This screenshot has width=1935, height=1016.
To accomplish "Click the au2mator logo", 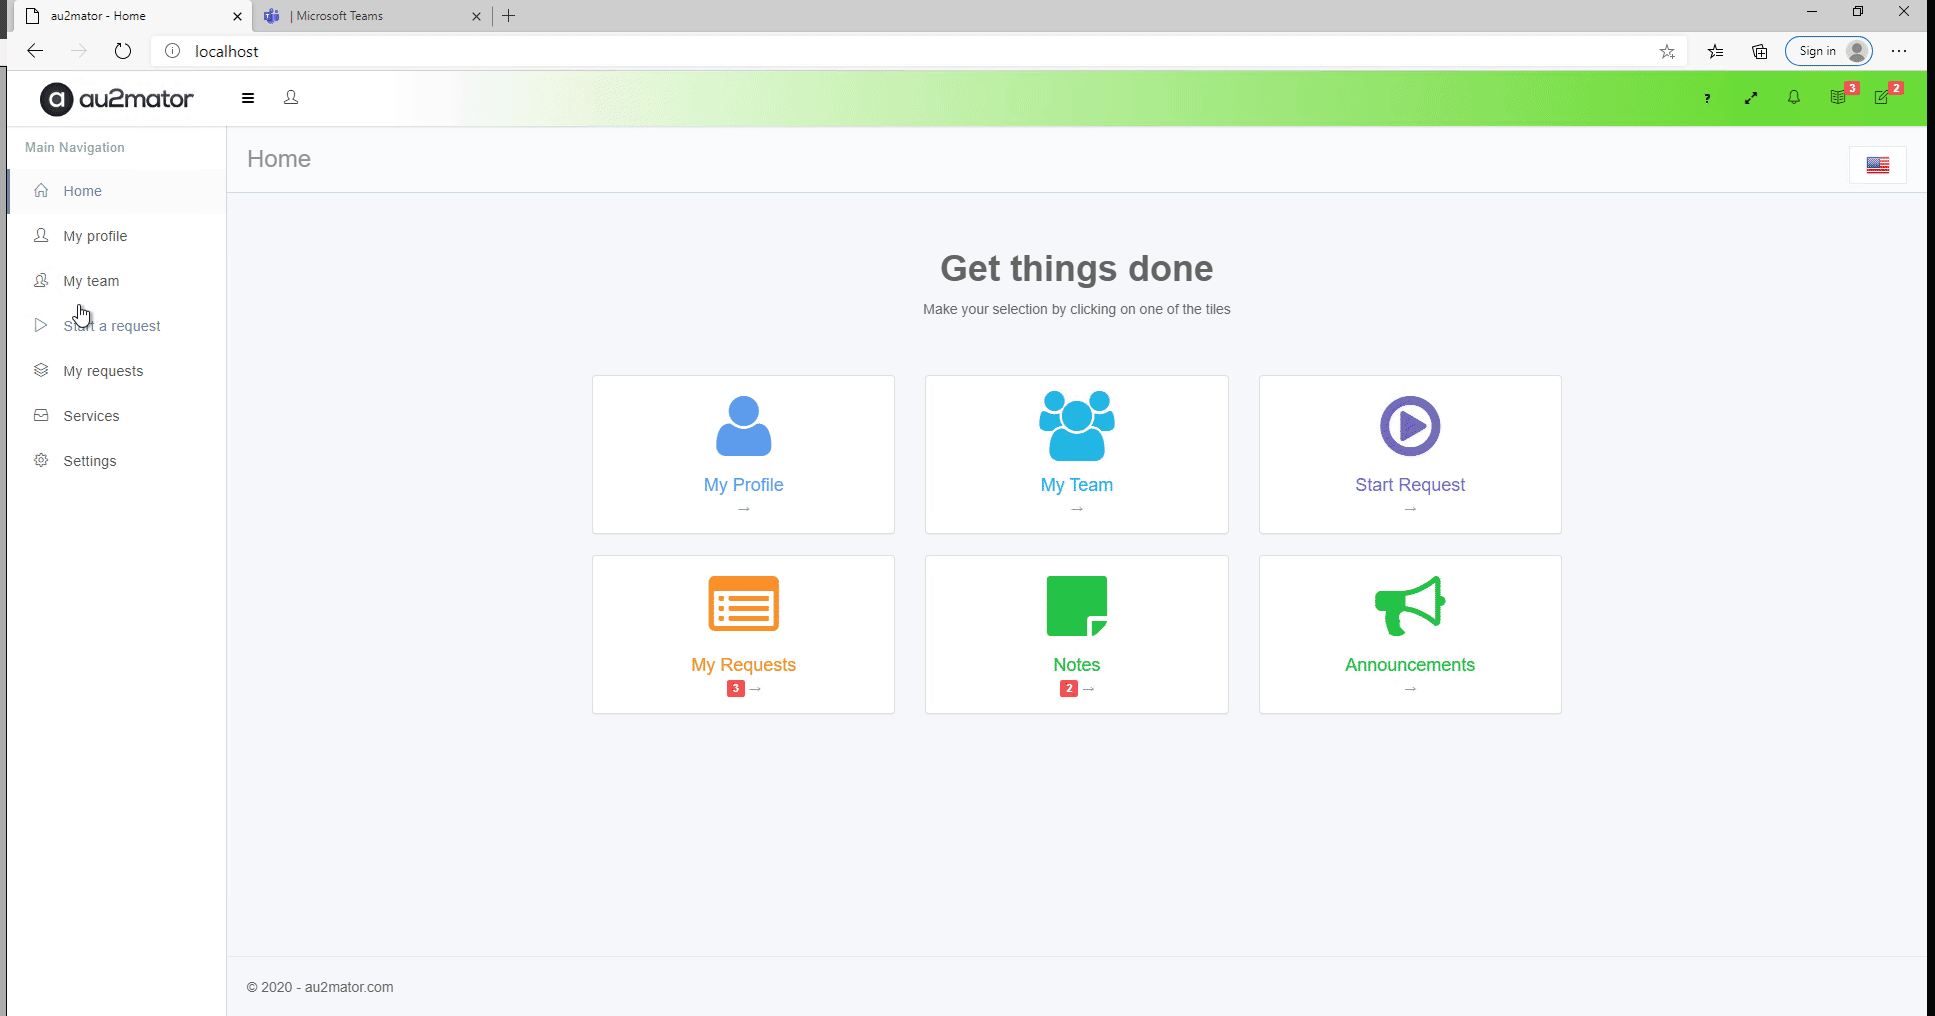I will coord(116,99).
